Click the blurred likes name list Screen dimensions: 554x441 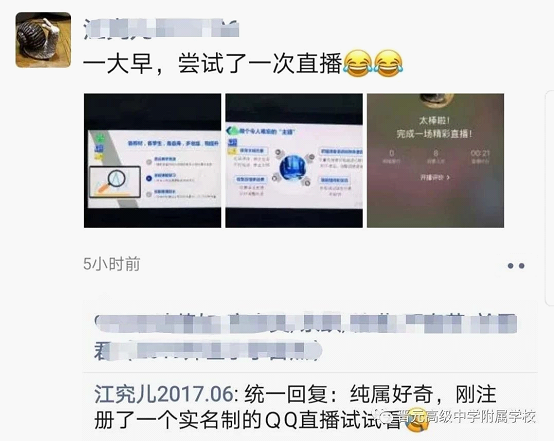tap(306, 337)
